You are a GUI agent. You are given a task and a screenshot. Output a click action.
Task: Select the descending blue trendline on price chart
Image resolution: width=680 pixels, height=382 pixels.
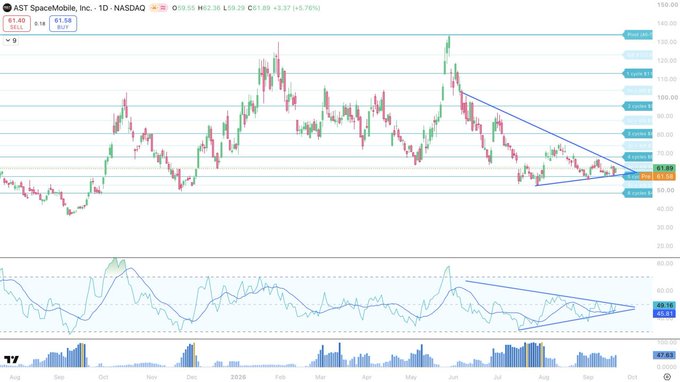tap(549, 132)
